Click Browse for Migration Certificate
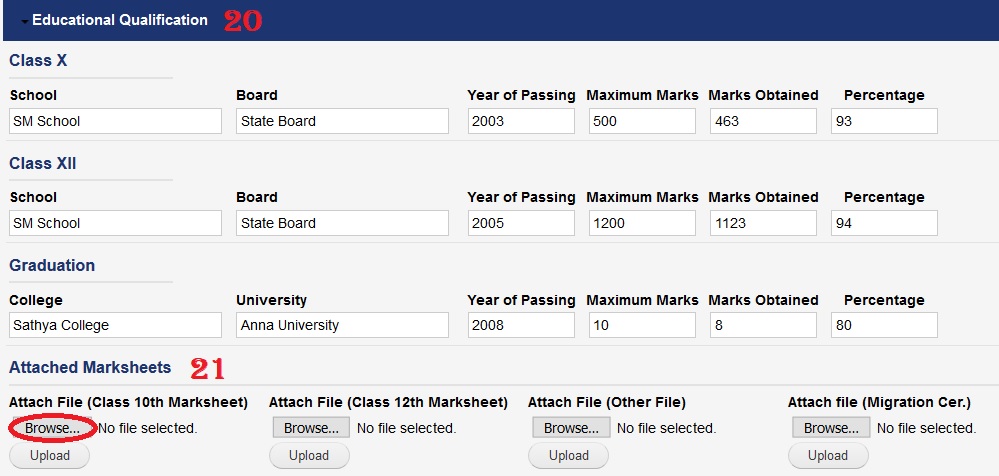The height and width of the screenshot is (476, 999). tap(831, 428)
